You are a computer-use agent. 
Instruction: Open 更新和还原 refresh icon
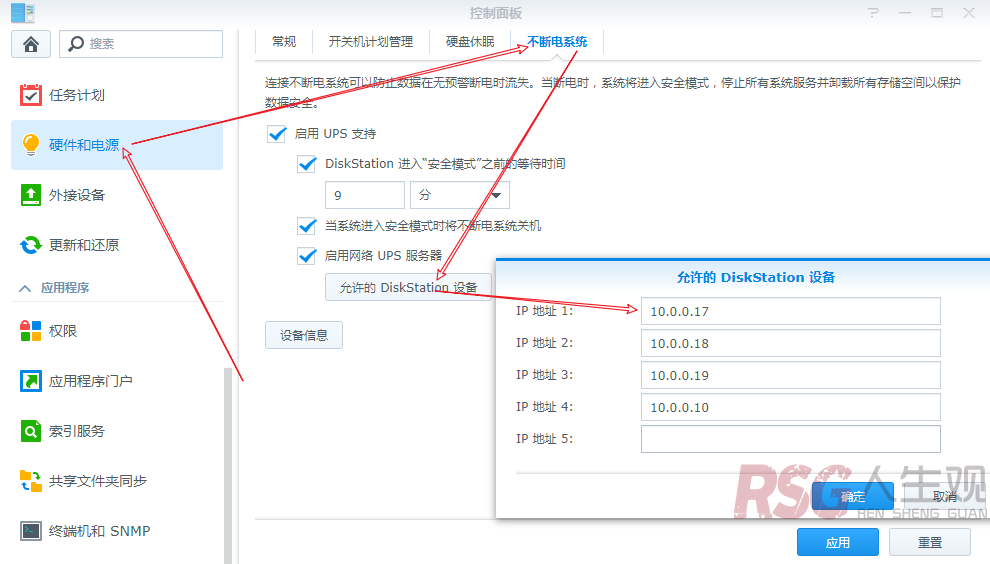pos(30,245)
